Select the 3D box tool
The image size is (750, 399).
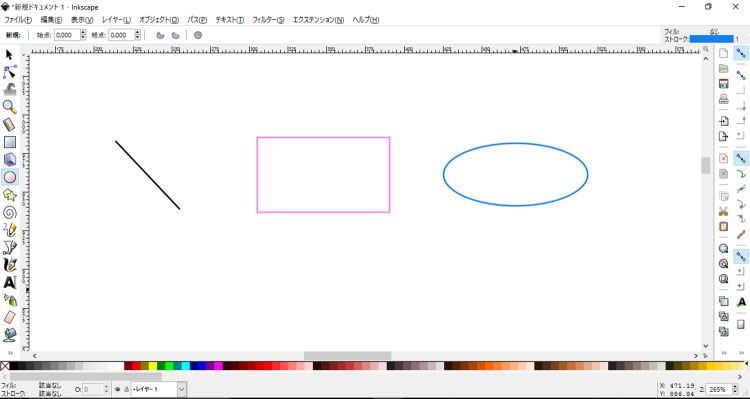pyautogui.click(x=10, y=159)
